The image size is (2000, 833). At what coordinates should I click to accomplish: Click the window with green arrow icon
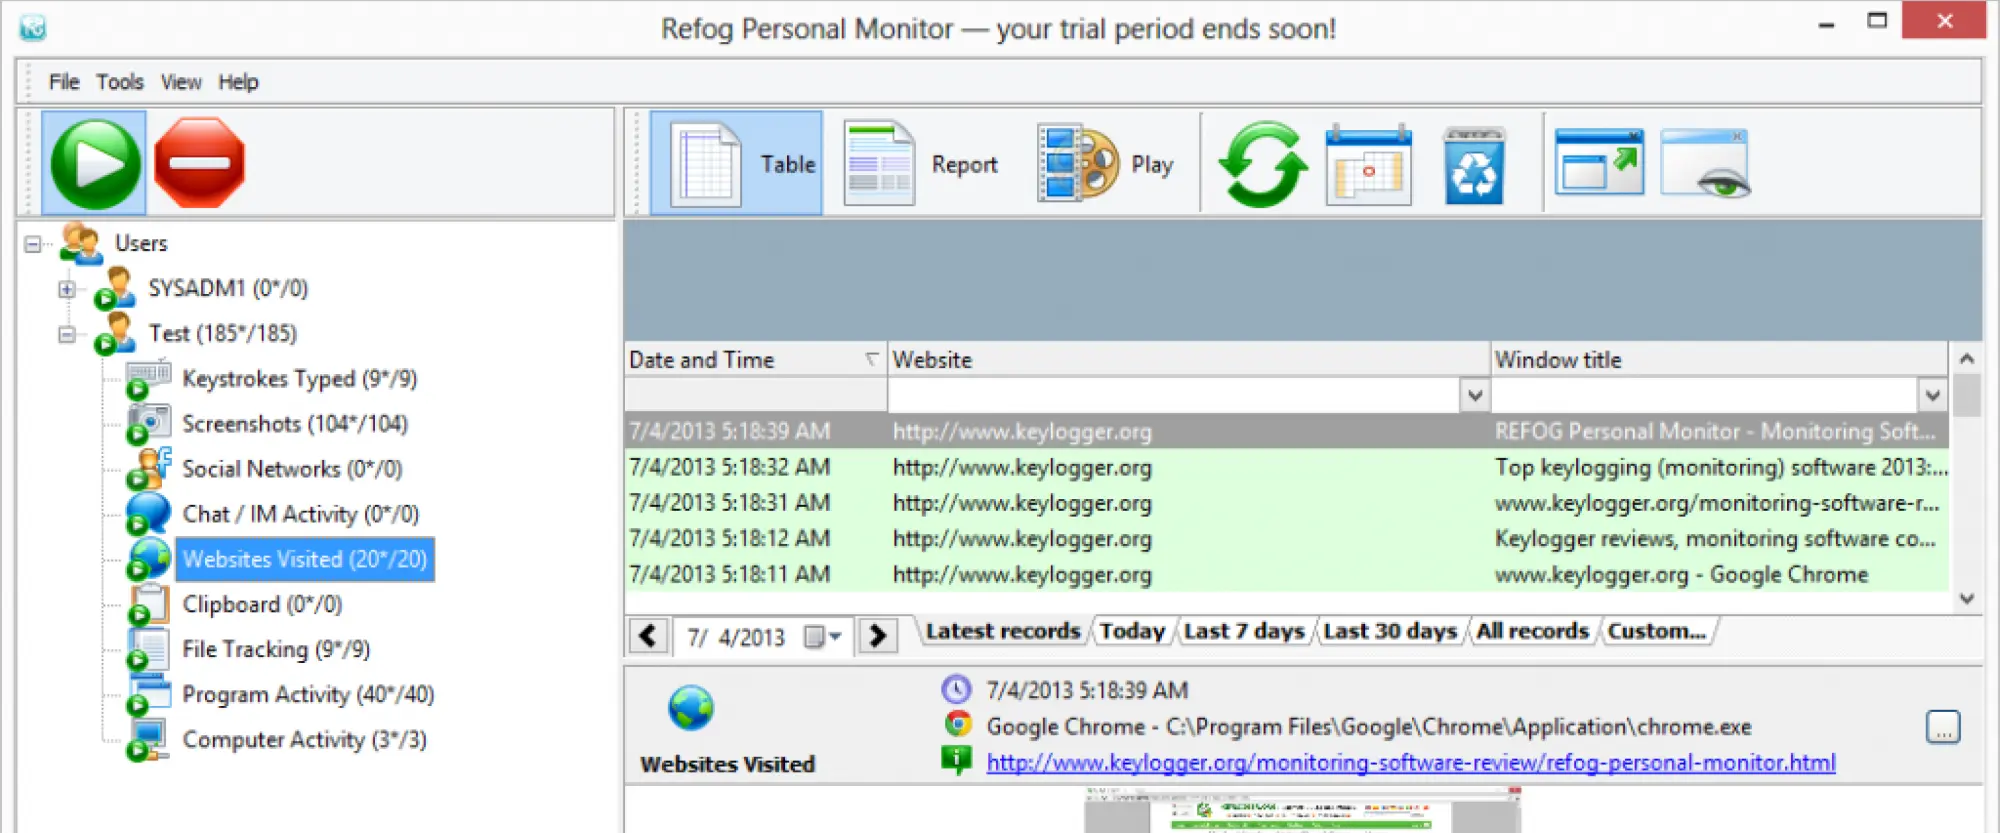coord(1599,164)
